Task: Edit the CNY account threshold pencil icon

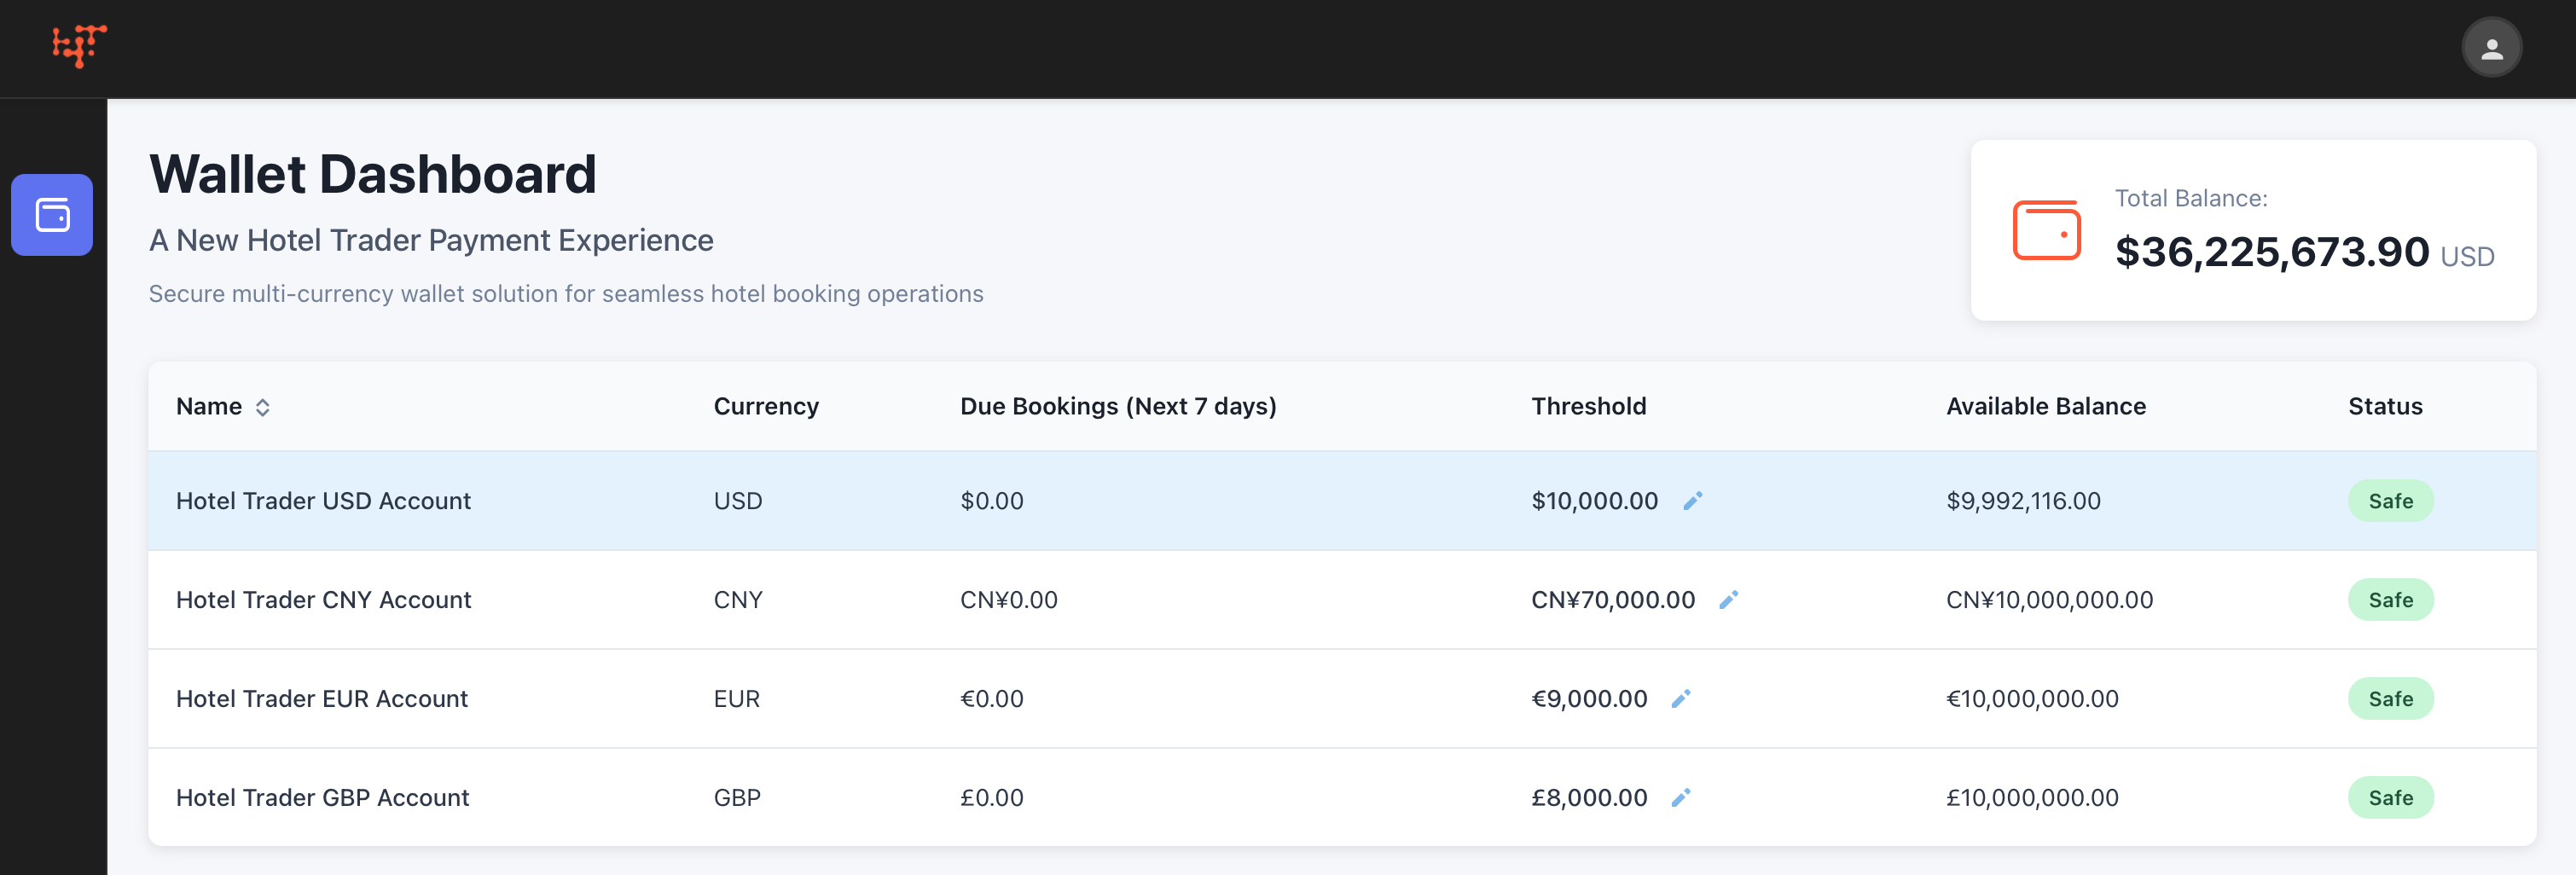Action: point(1728,600)
